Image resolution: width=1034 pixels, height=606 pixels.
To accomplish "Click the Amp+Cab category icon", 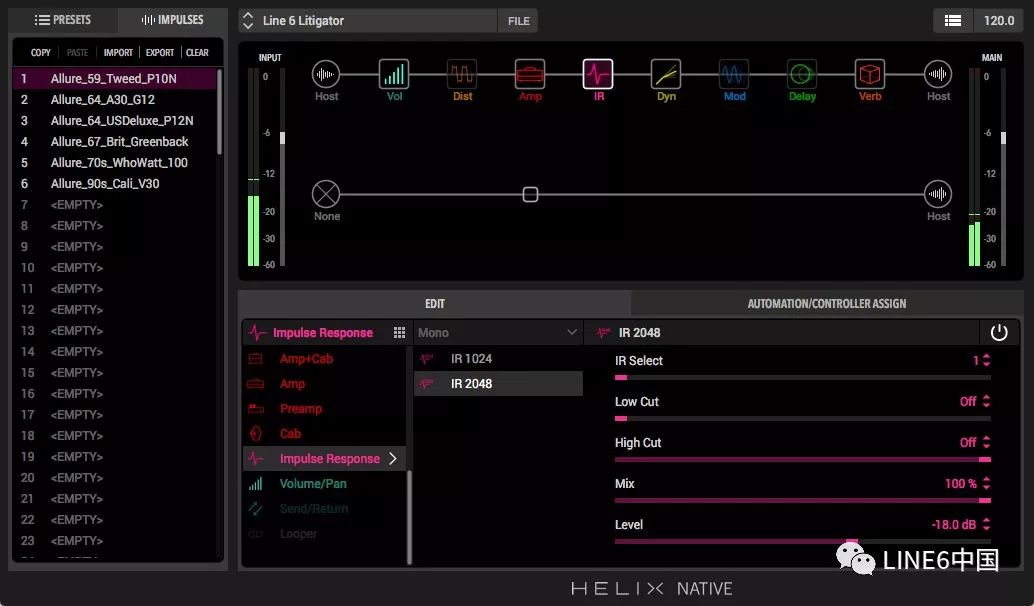I will 255,359.
